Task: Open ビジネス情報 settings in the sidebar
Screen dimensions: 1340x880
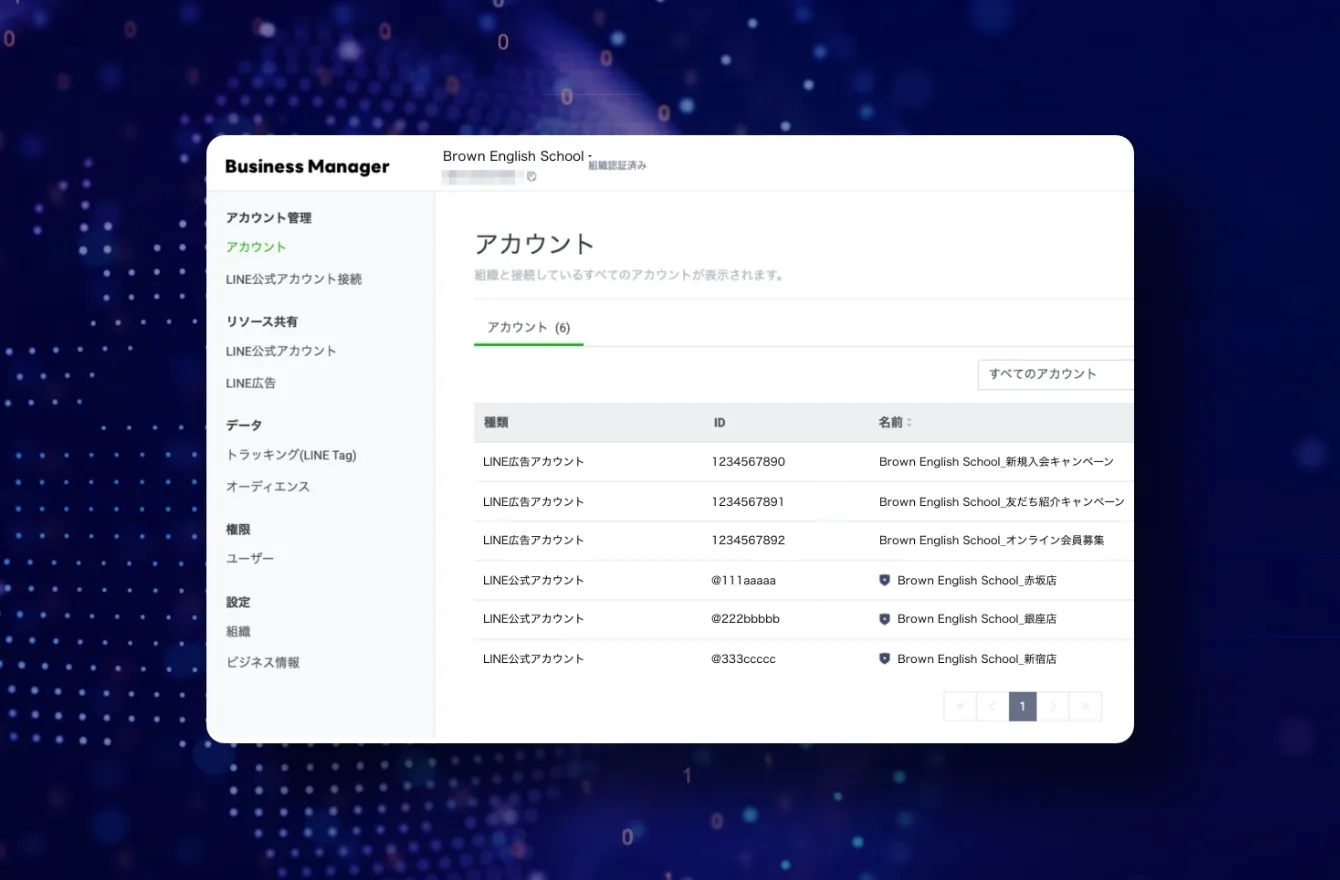Action: point(263,662)
